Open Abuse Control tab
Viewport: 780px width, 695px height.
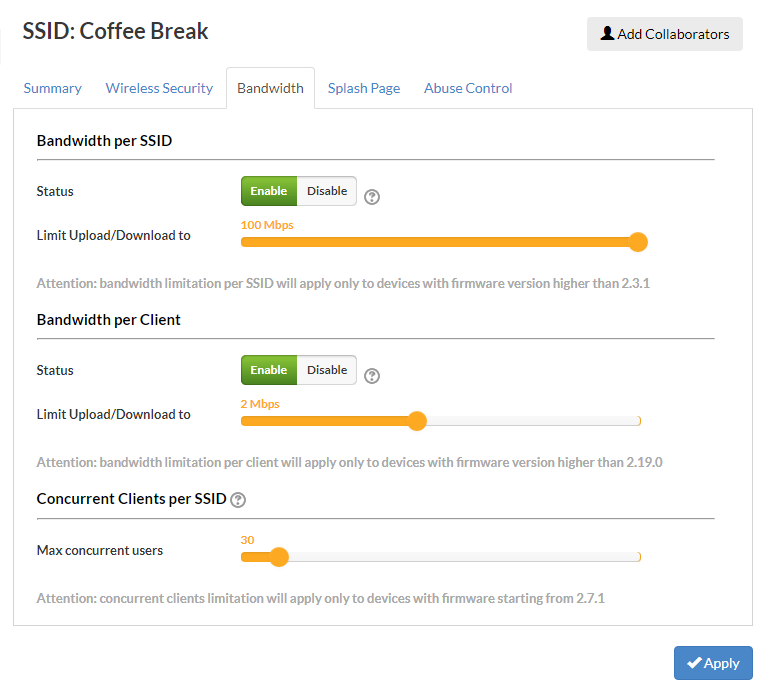click(x=468, y=89)
